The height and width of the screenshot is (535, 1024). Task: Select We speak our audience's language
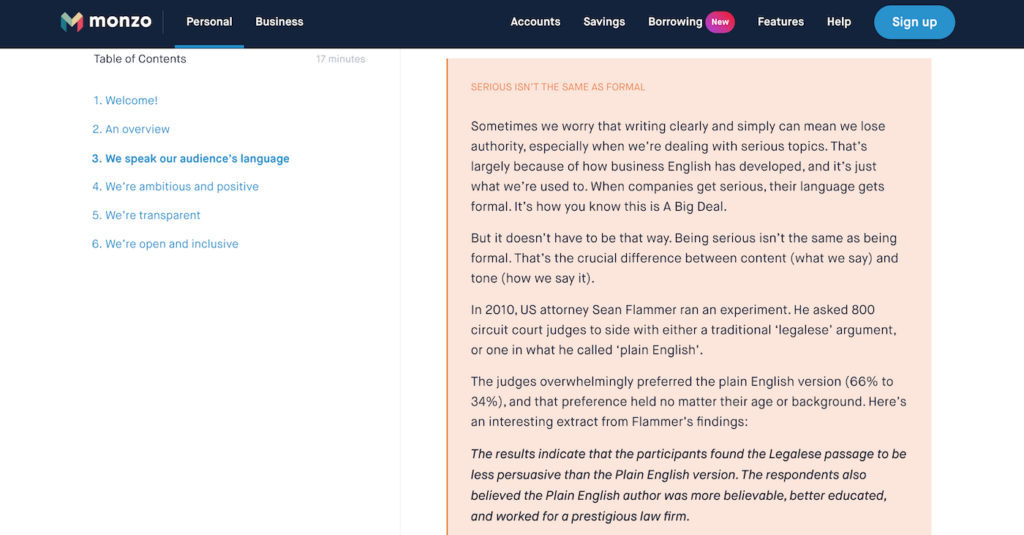pos(190,159)
